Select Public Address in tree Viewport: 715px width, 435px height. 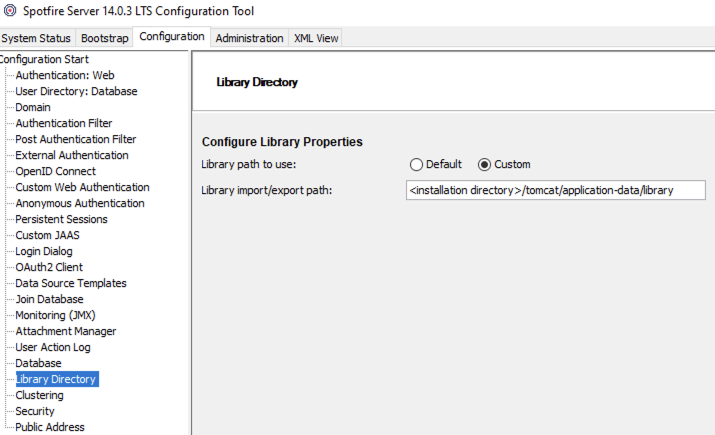(50, 427)
